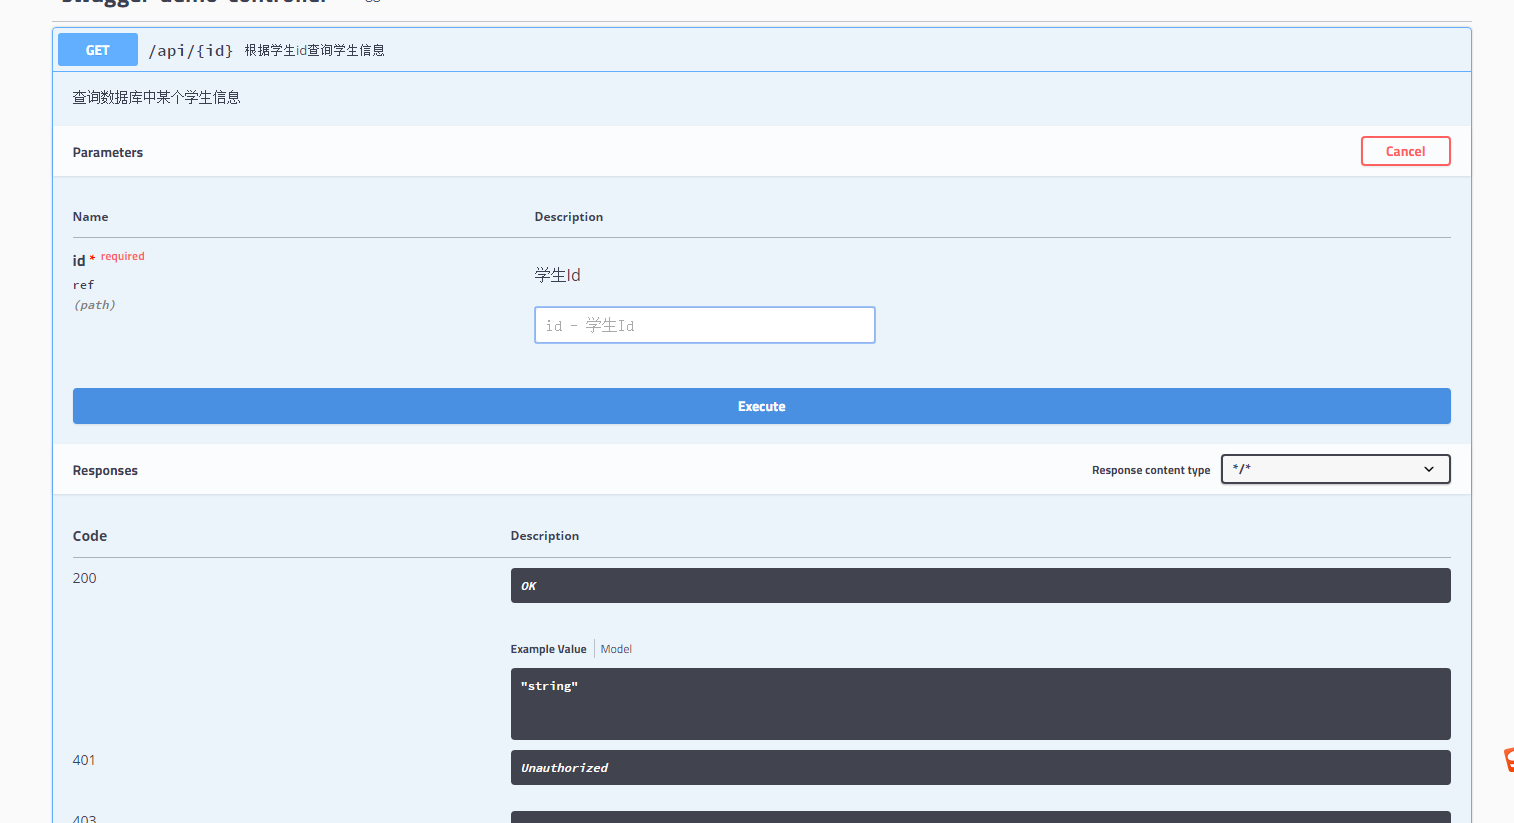Click the id parameter name
1514x823 pixels.
click(79, 260)
